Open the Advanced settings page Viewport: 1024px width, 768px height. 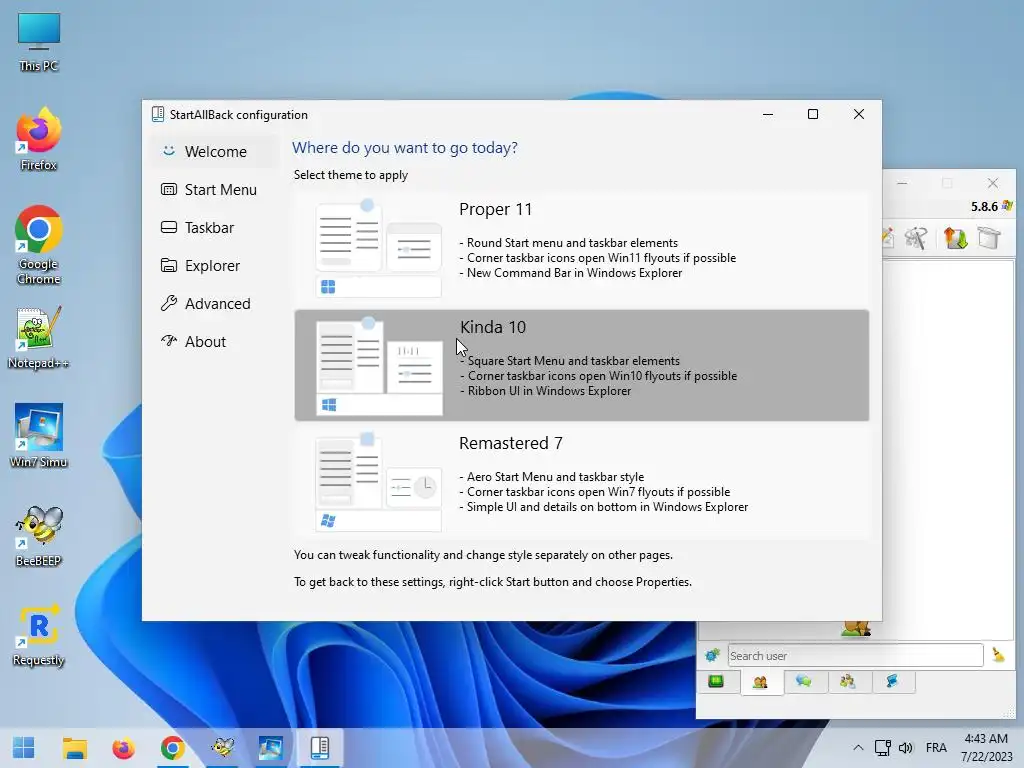point(215,304)
